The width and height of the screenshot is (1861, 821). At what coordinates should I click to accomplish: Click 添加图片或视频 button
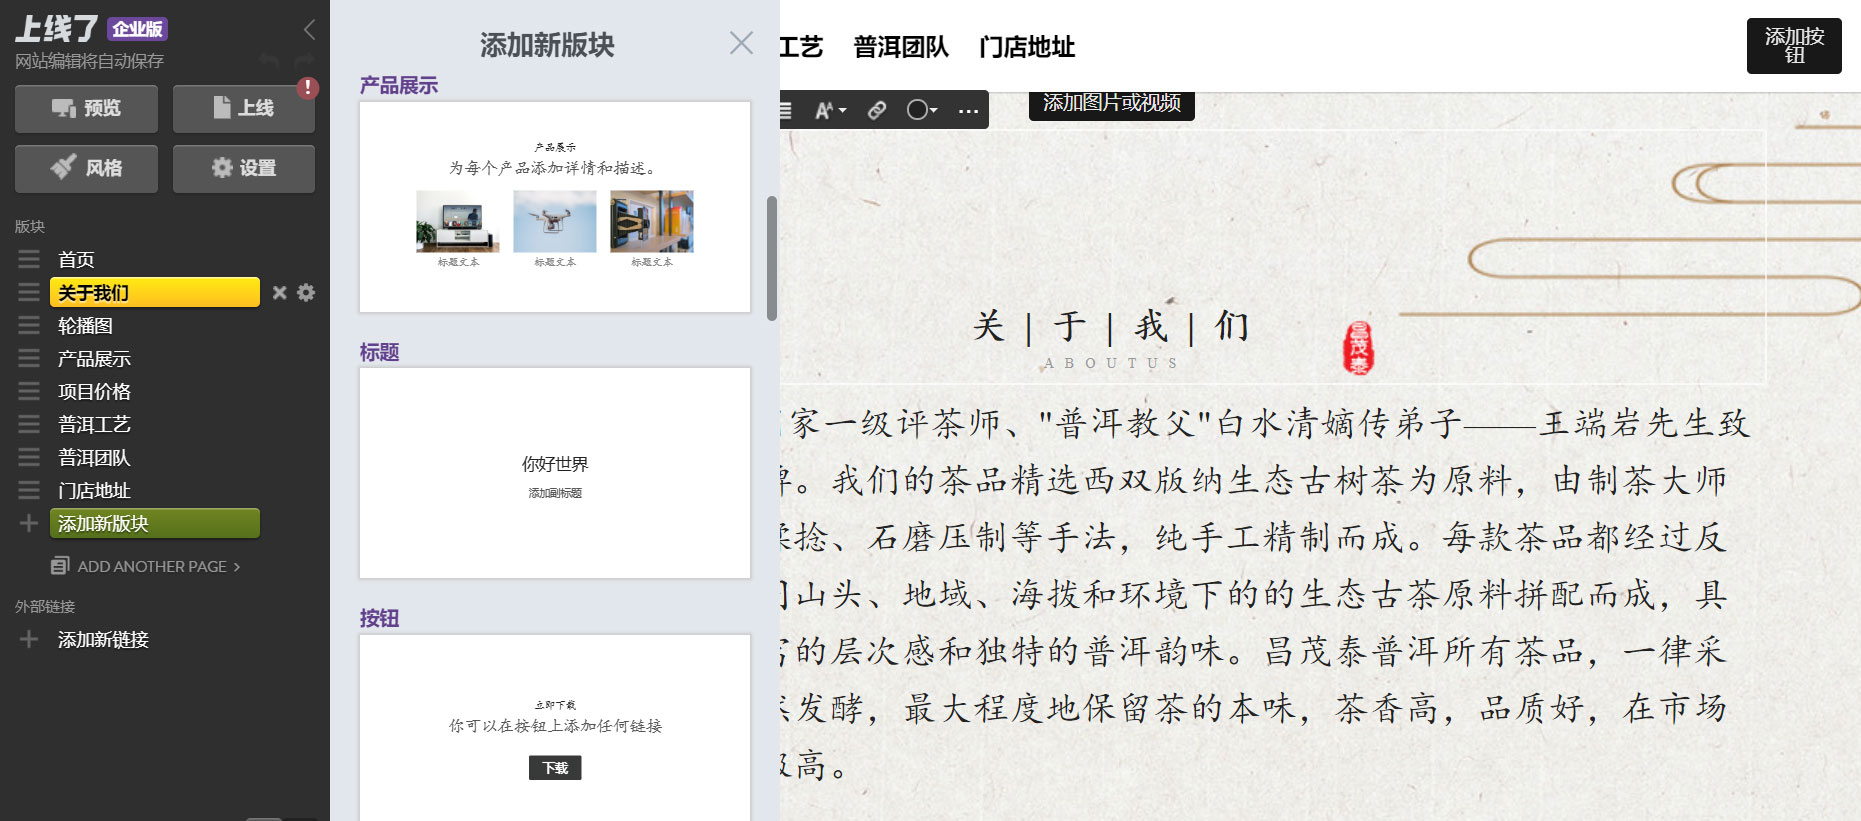point(1112,104)
